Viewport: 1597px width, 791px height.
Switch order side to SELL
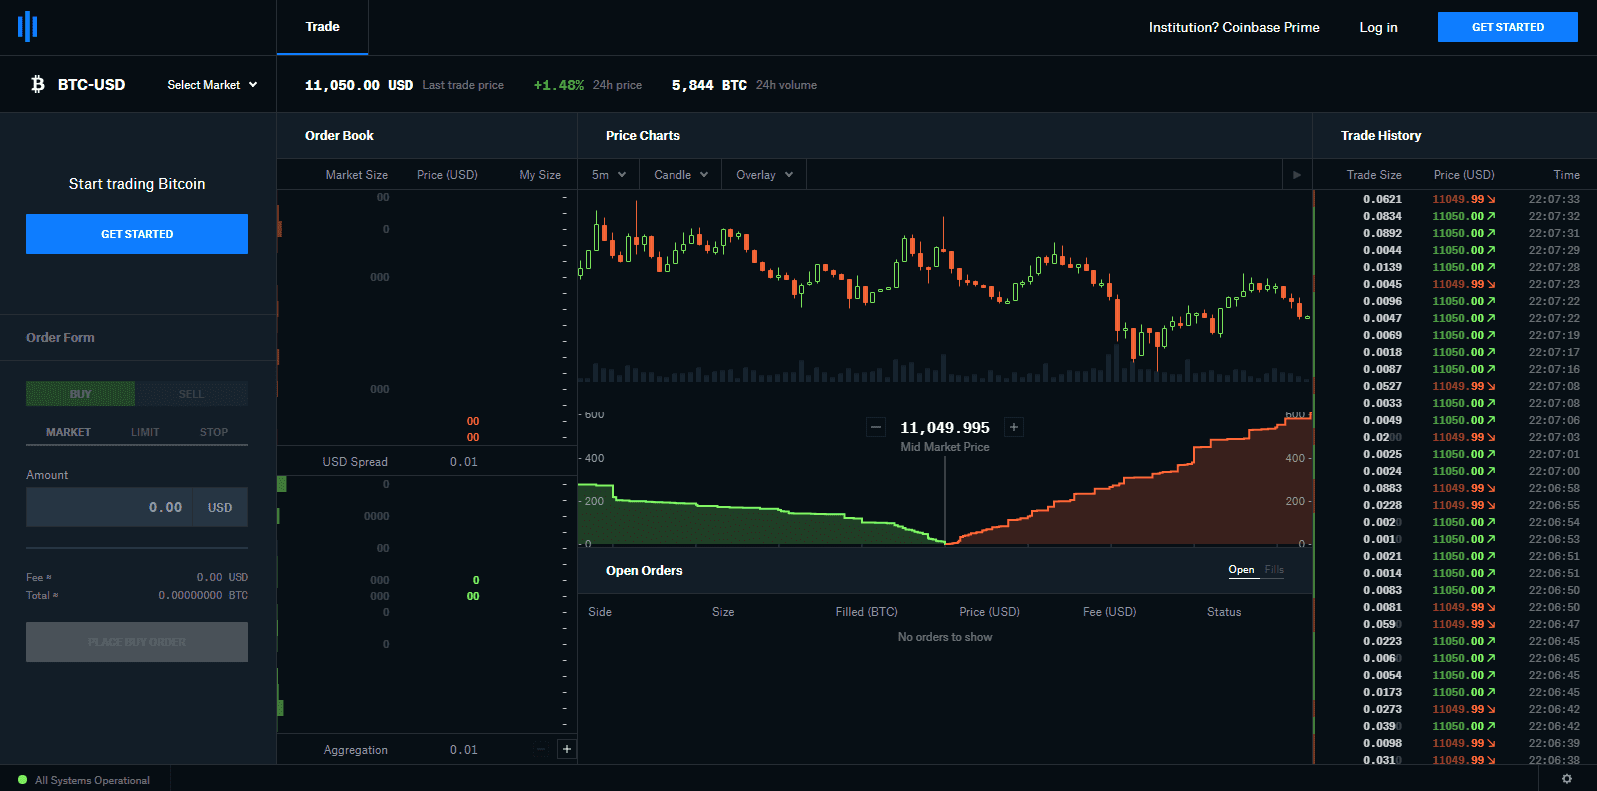191,394
